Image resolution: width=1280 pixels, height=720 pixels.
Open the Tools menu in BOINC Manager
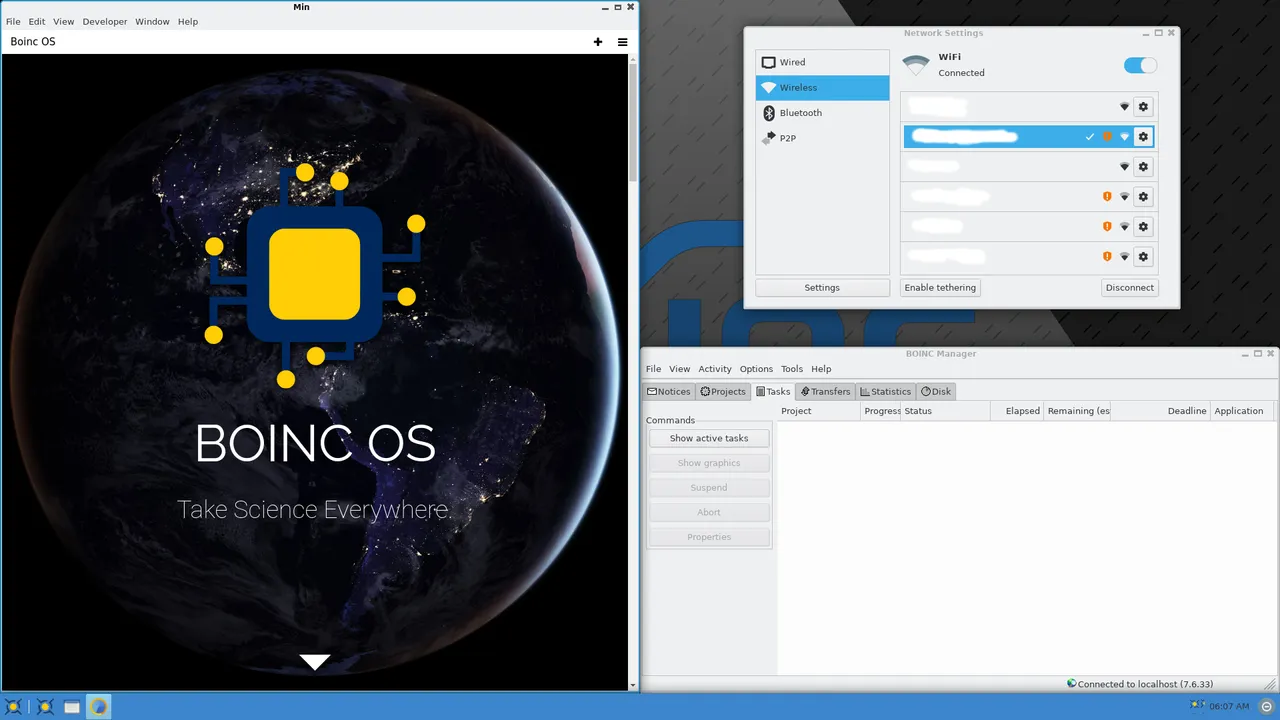tap(792, 369)
